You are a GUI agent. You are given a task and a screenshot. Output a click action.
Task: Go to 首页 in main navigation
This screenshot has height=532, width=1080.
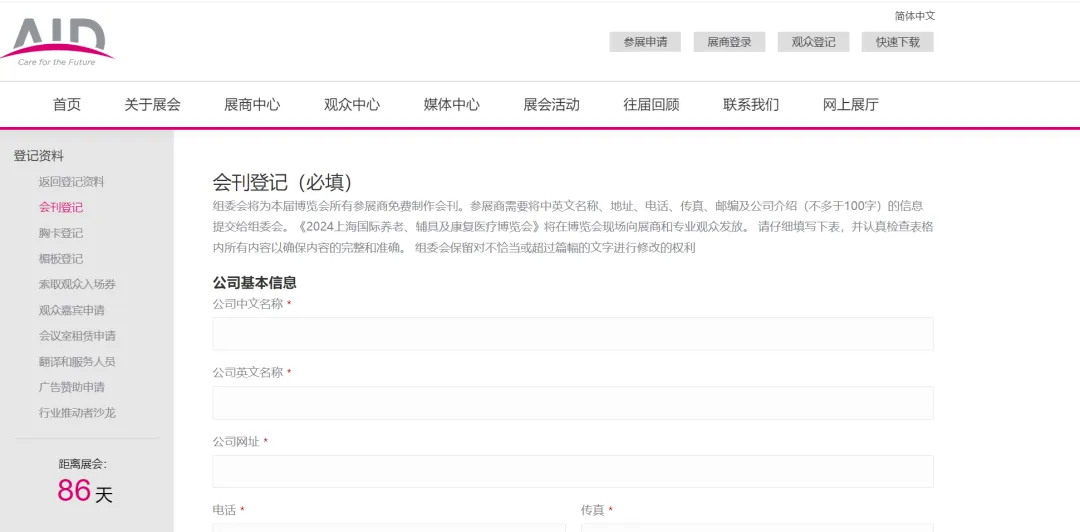coord(67,105)
